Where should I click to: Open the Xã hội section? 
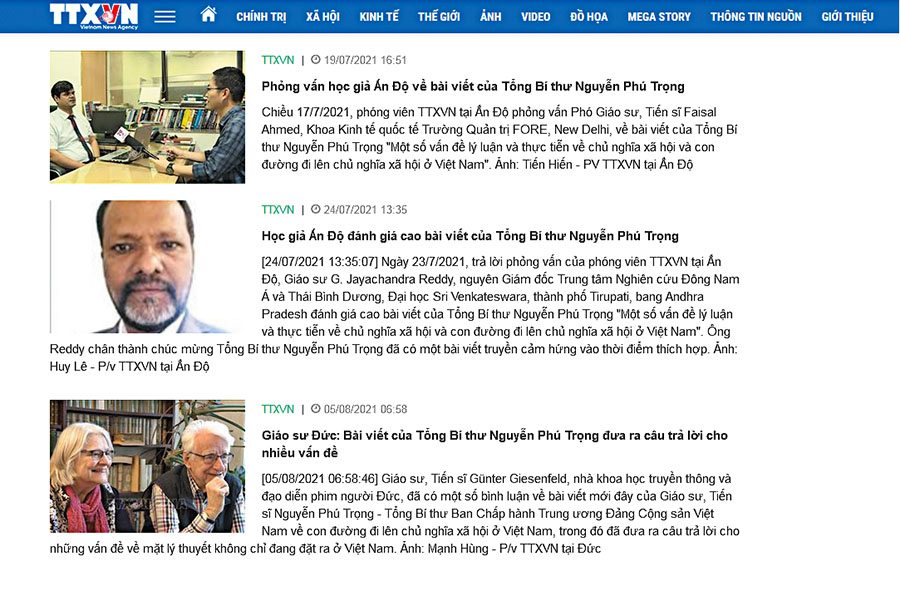coord(322,17)
